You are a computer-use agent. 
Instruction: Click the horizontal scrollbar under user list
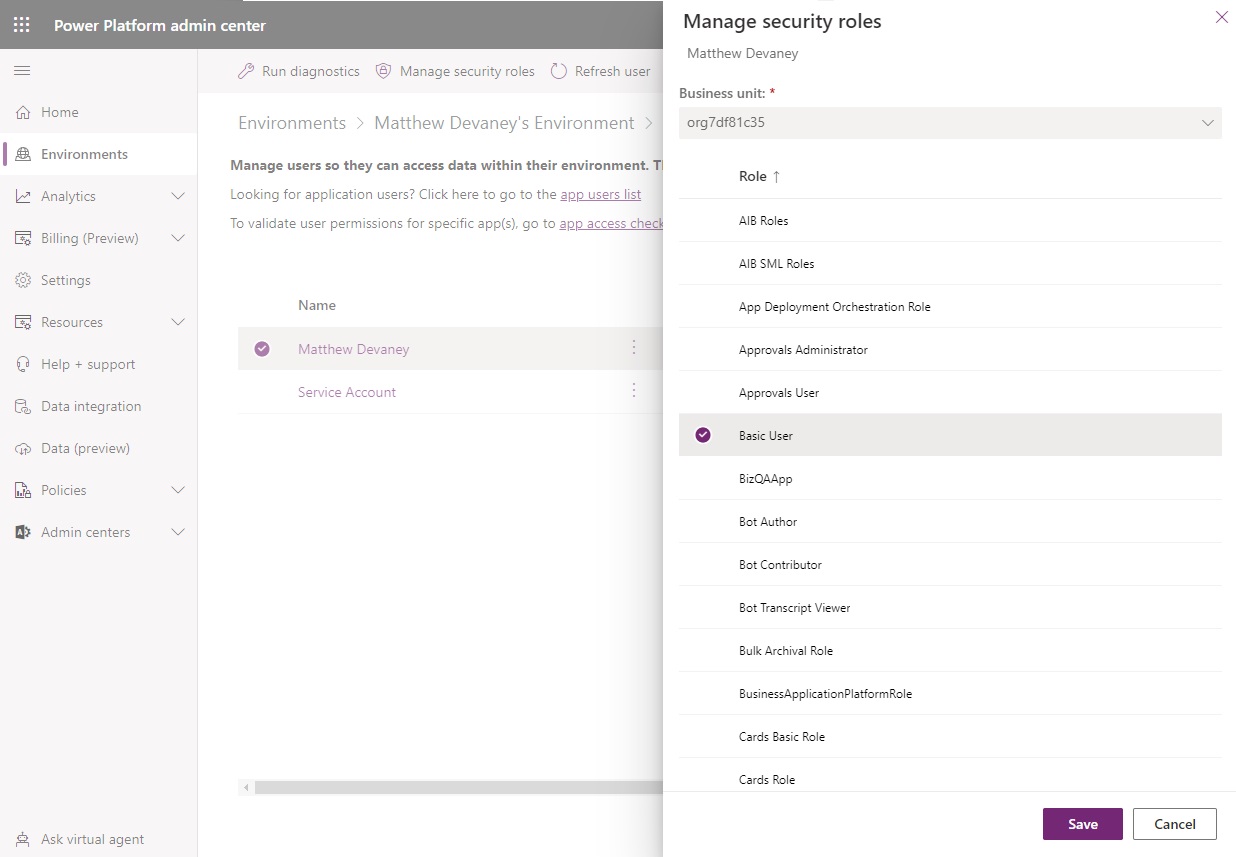450,788
